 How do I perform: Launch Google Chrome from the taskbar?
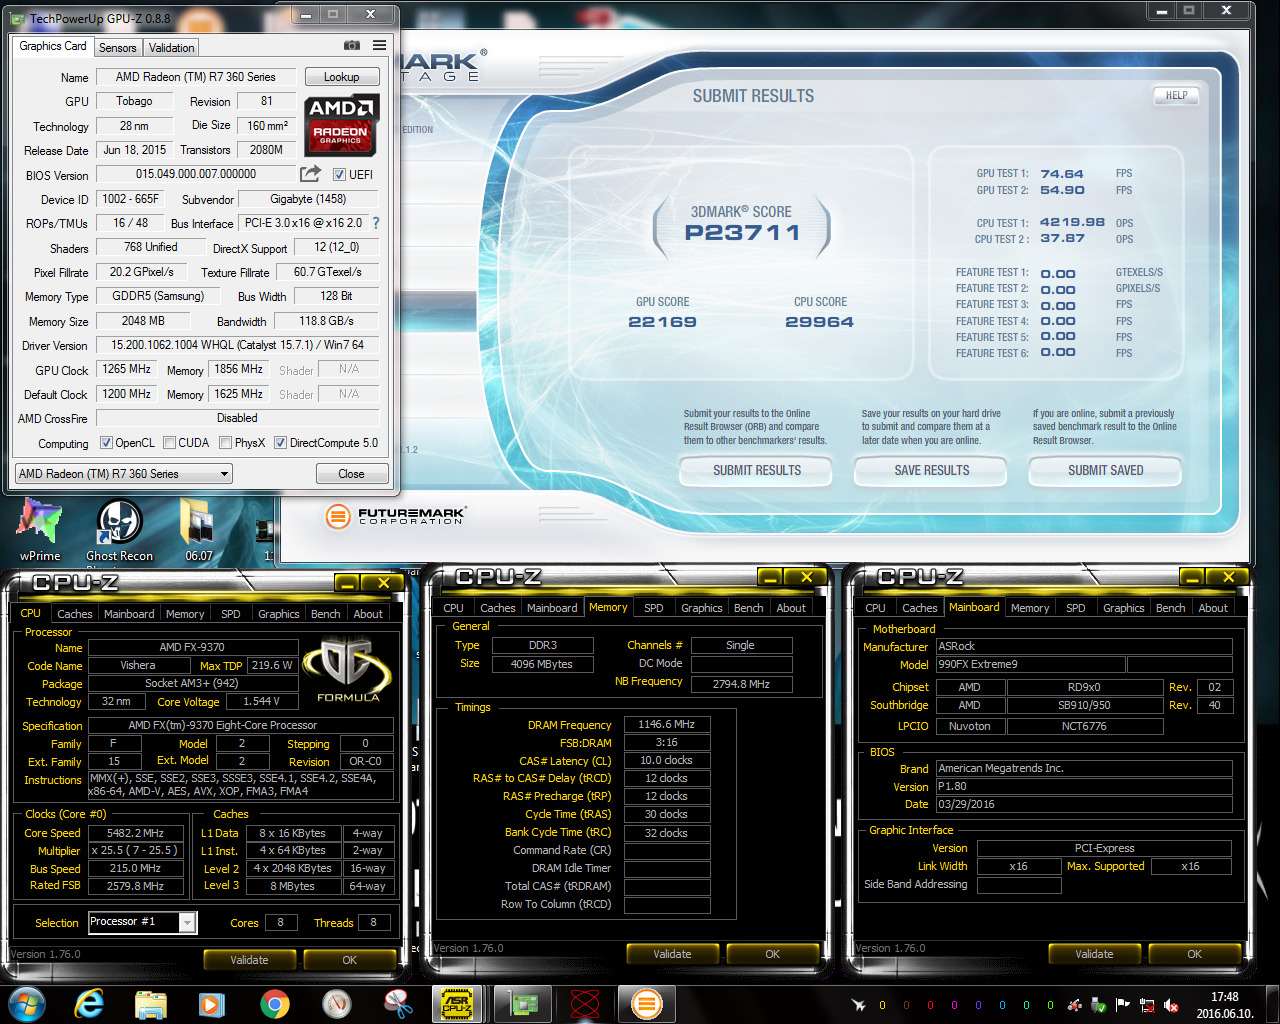tap(274, 1003)
